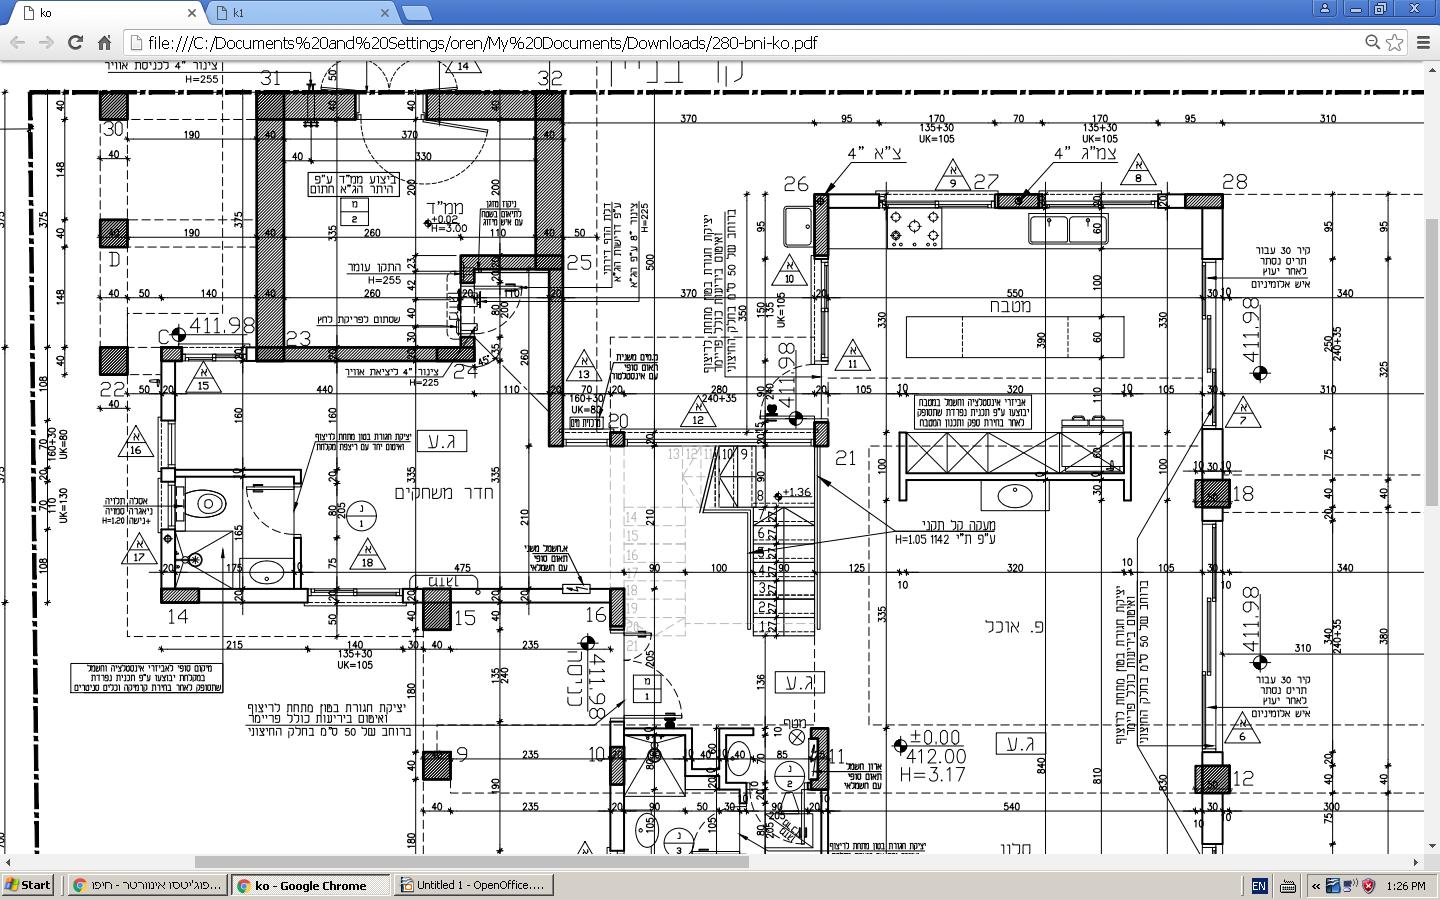Click the forward navigation arrow
The height and width of the screenshot is (900, 1440).
[46, 42]
